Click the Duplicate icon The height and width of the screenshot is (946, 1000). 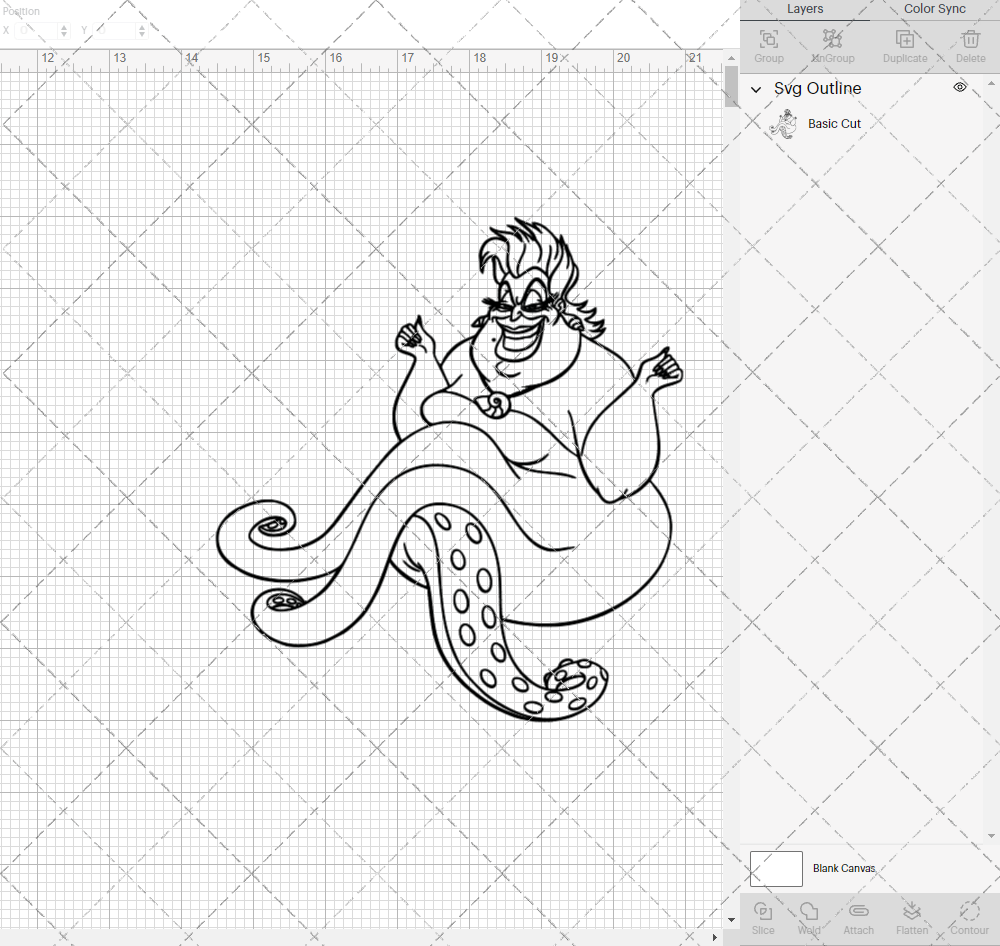[904, 39]
